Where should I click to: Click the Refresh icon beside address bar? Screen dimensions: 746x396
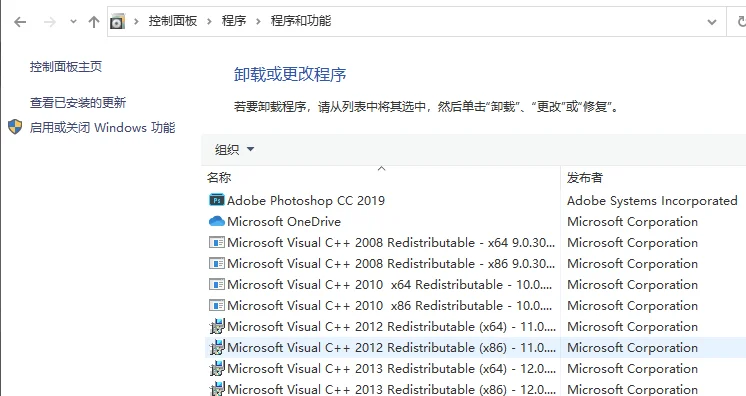(741, 21)
